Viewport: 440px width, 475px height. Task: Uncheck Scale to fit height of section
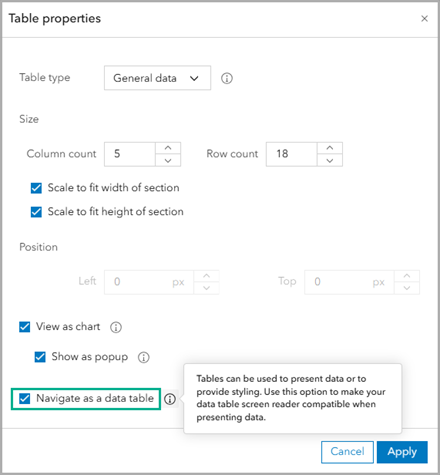[x=36, y=212]
